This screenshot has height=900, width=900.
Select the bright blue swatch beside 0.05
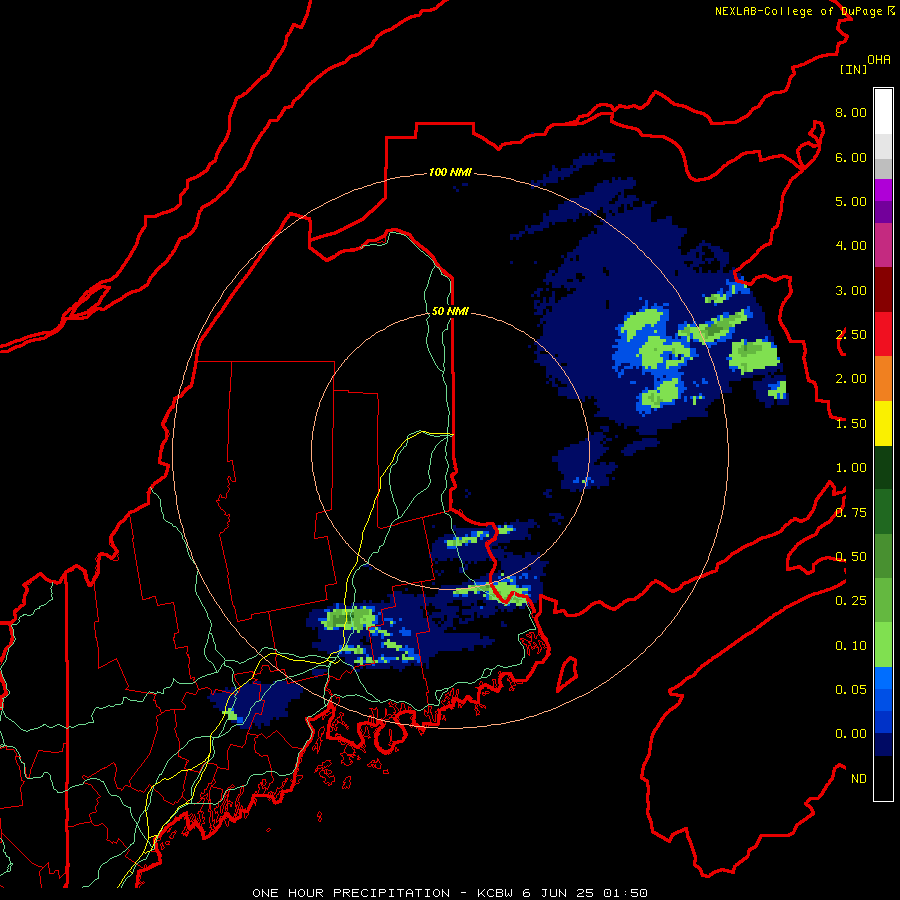click(883, 678)
